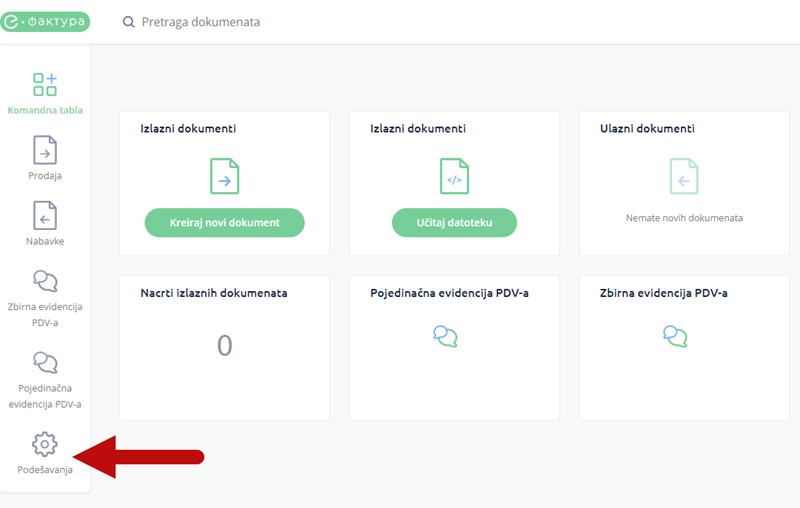Viewport: 800px width, 508px height.
Task: Click the Nemate novih dokumenata message
Action: (684, 217)
